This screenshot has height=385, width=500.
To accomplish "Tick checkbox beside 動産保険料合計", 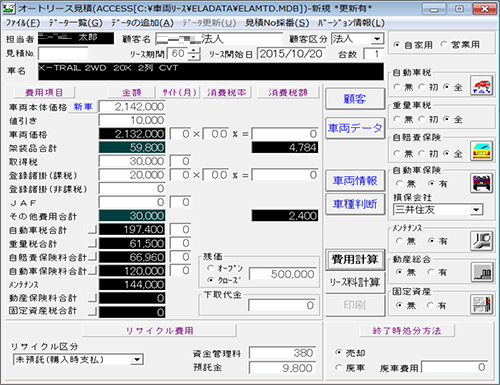I will pos(92,298).
